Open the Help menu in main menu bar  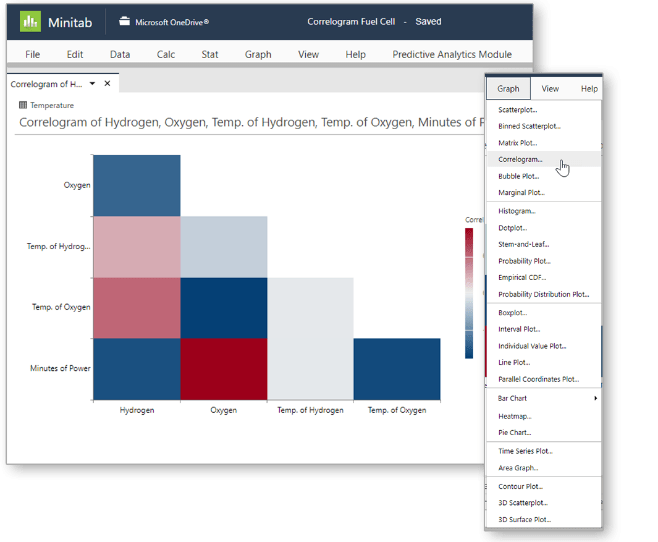(355, 54)
